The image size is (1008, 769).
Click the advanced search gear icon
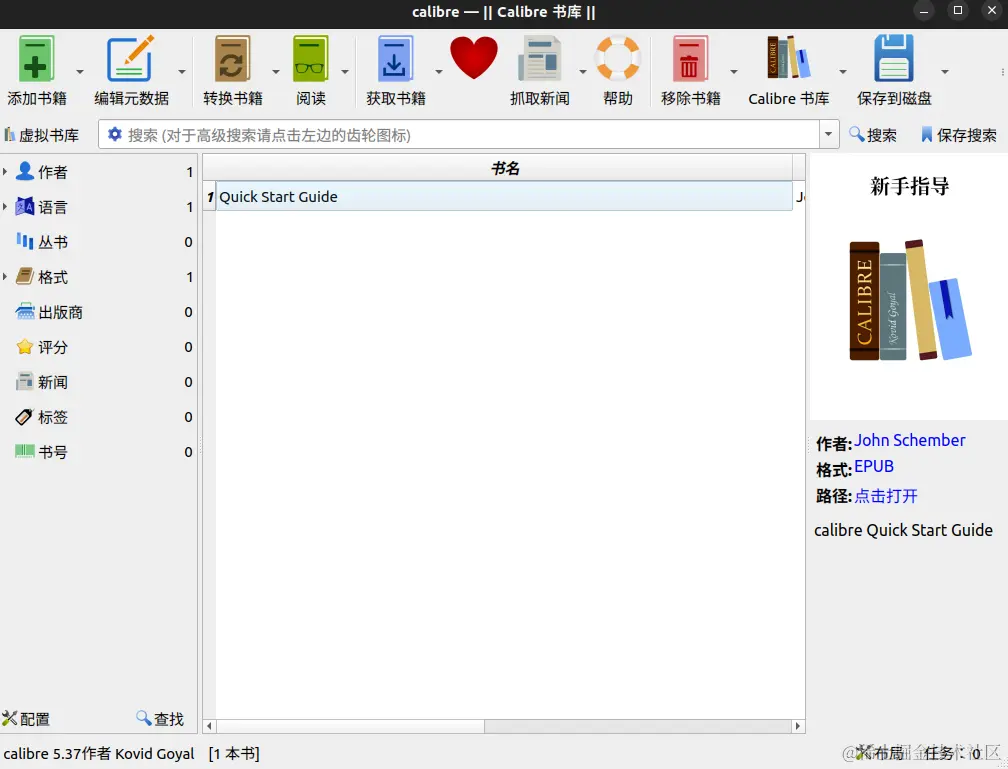(x=114, y=134)
